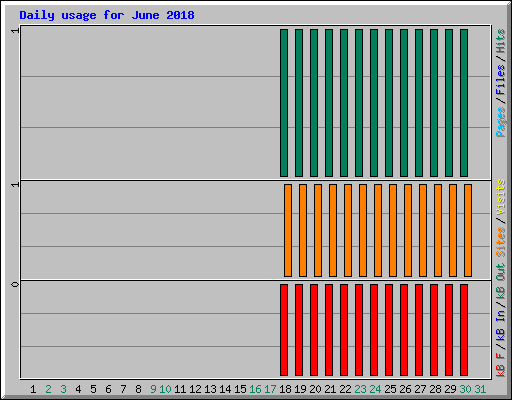512x400 pixels.
Task: Click day label 13 on the x-axis
Action: tap(210, 389)
